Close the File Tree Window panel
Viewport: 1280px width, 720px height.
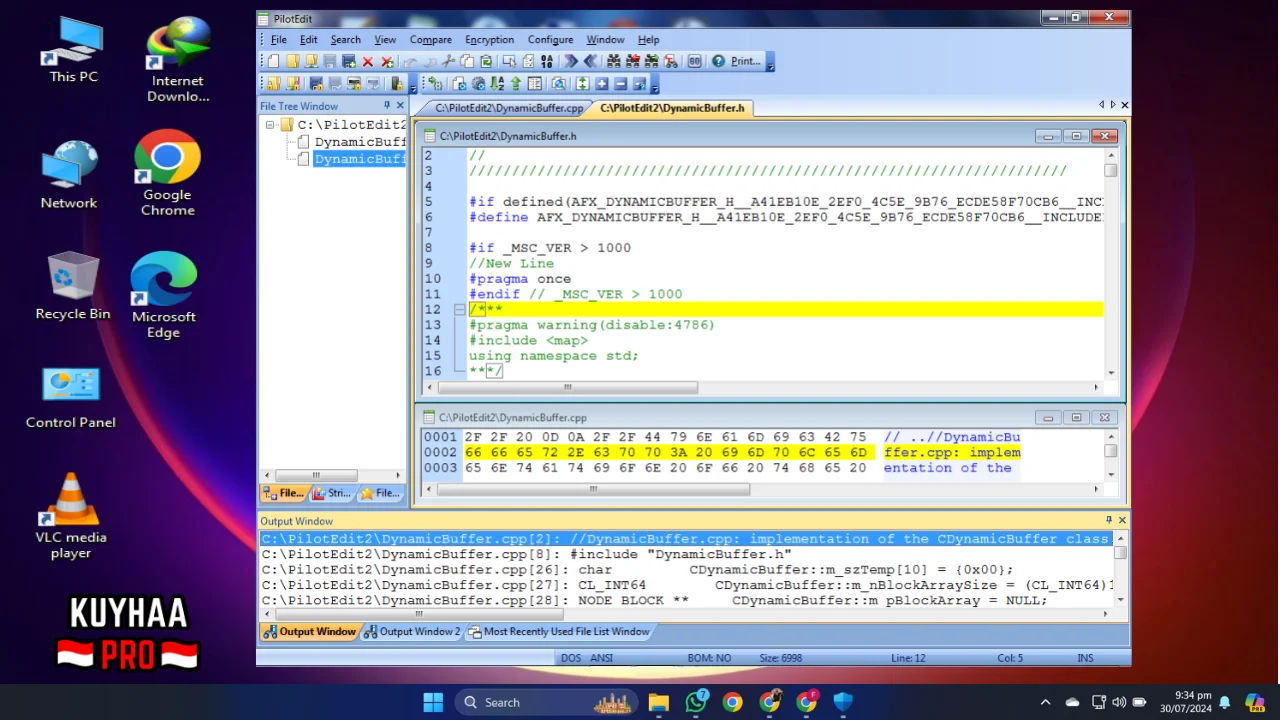400,105
